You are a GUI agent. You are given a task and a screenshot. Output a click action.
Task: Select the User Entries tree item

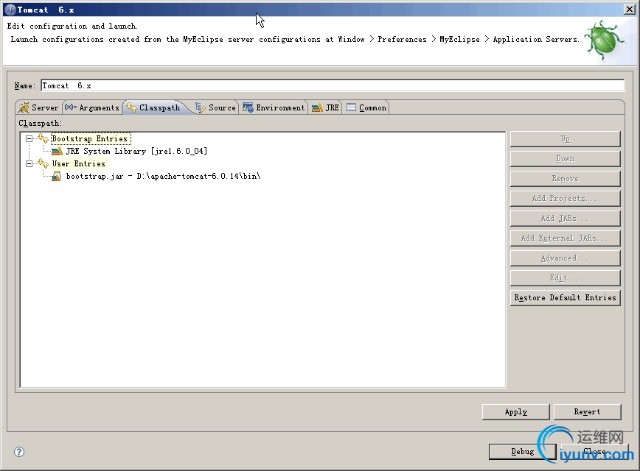click(x=78, y=164)
